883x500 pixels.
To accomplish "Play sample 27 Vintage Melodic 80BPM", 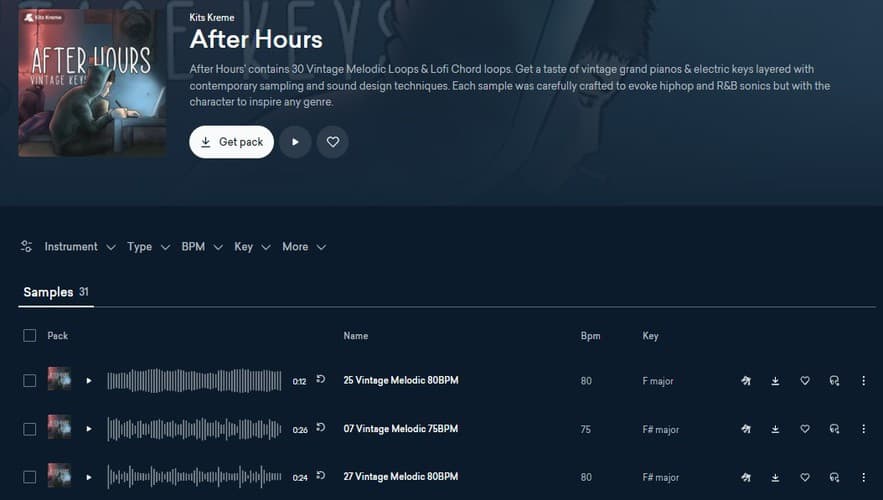I will [x=89, y=477].
